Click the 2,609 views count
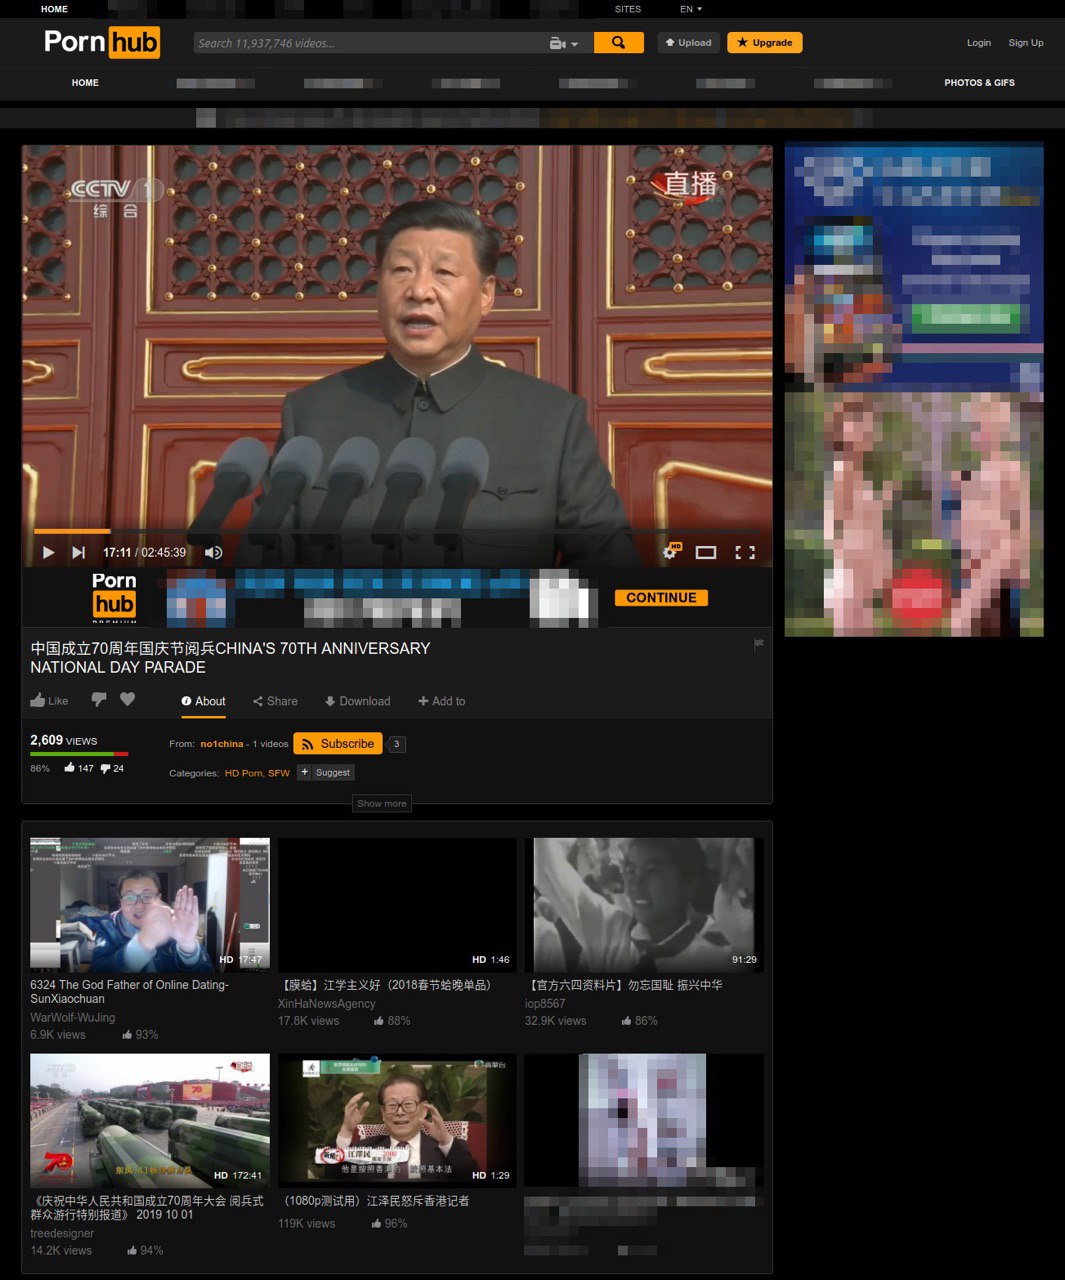 coord(64,741)
